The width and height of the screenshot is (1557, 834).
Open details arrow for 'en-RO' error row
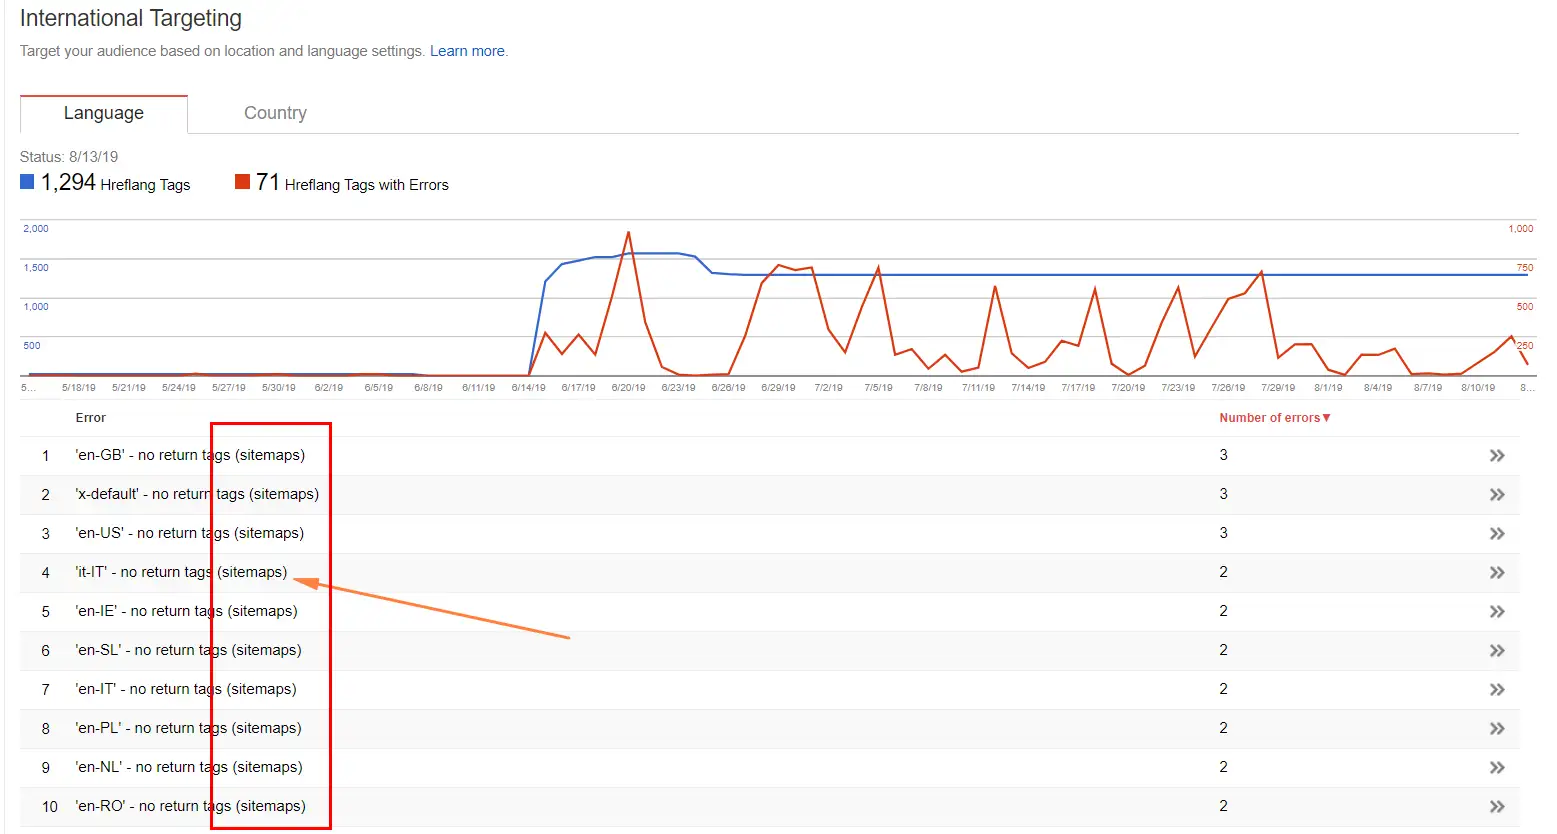tap(1496, 807)
